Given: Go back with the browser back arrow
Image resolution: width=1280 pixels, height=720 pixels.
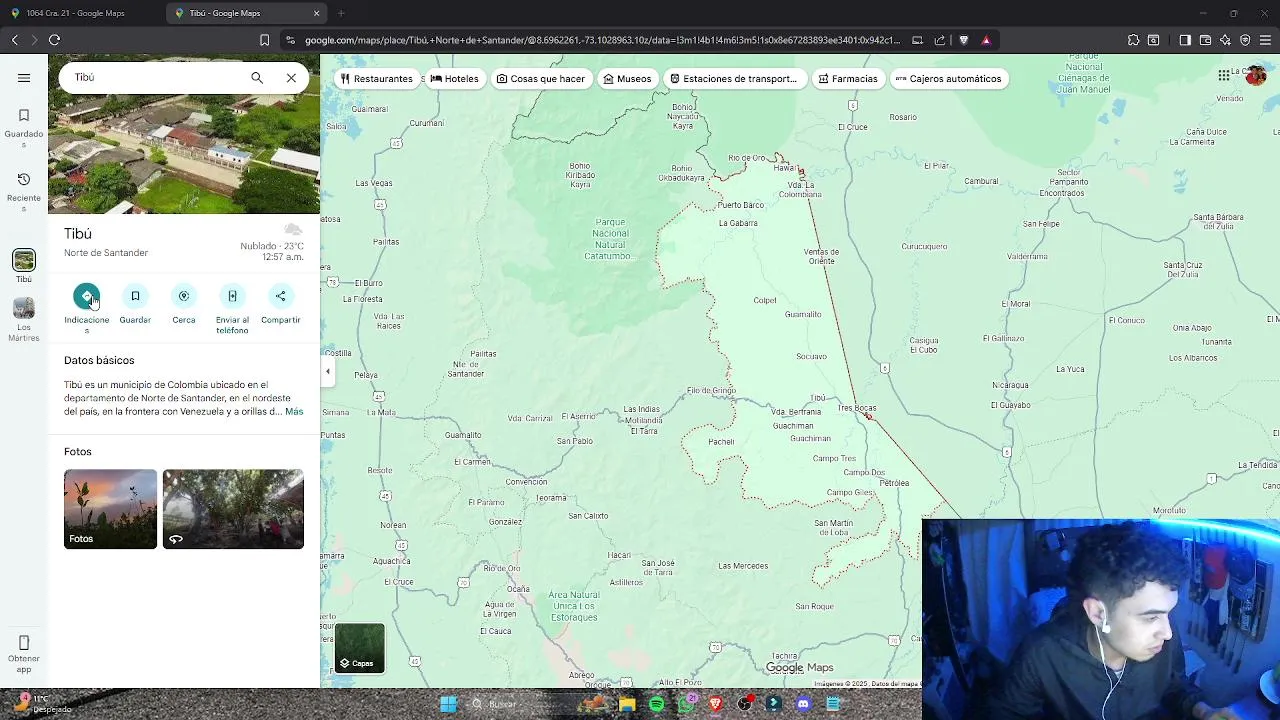Looking at the screenshot, I should (x=15, y=40).
